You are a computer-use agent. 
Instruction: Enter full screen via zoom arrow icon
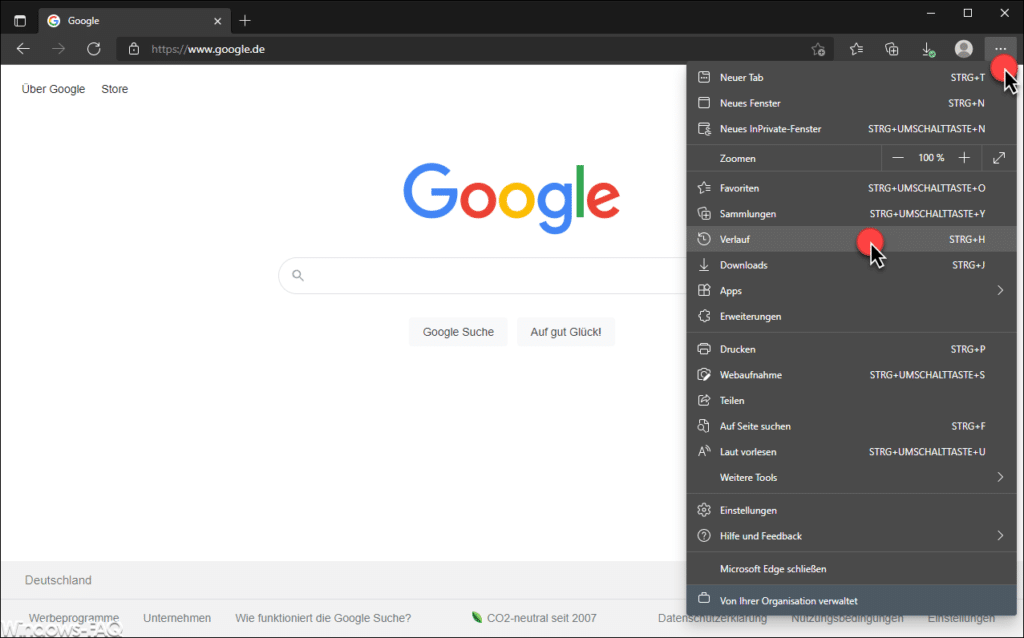click(x=999, y=158)
